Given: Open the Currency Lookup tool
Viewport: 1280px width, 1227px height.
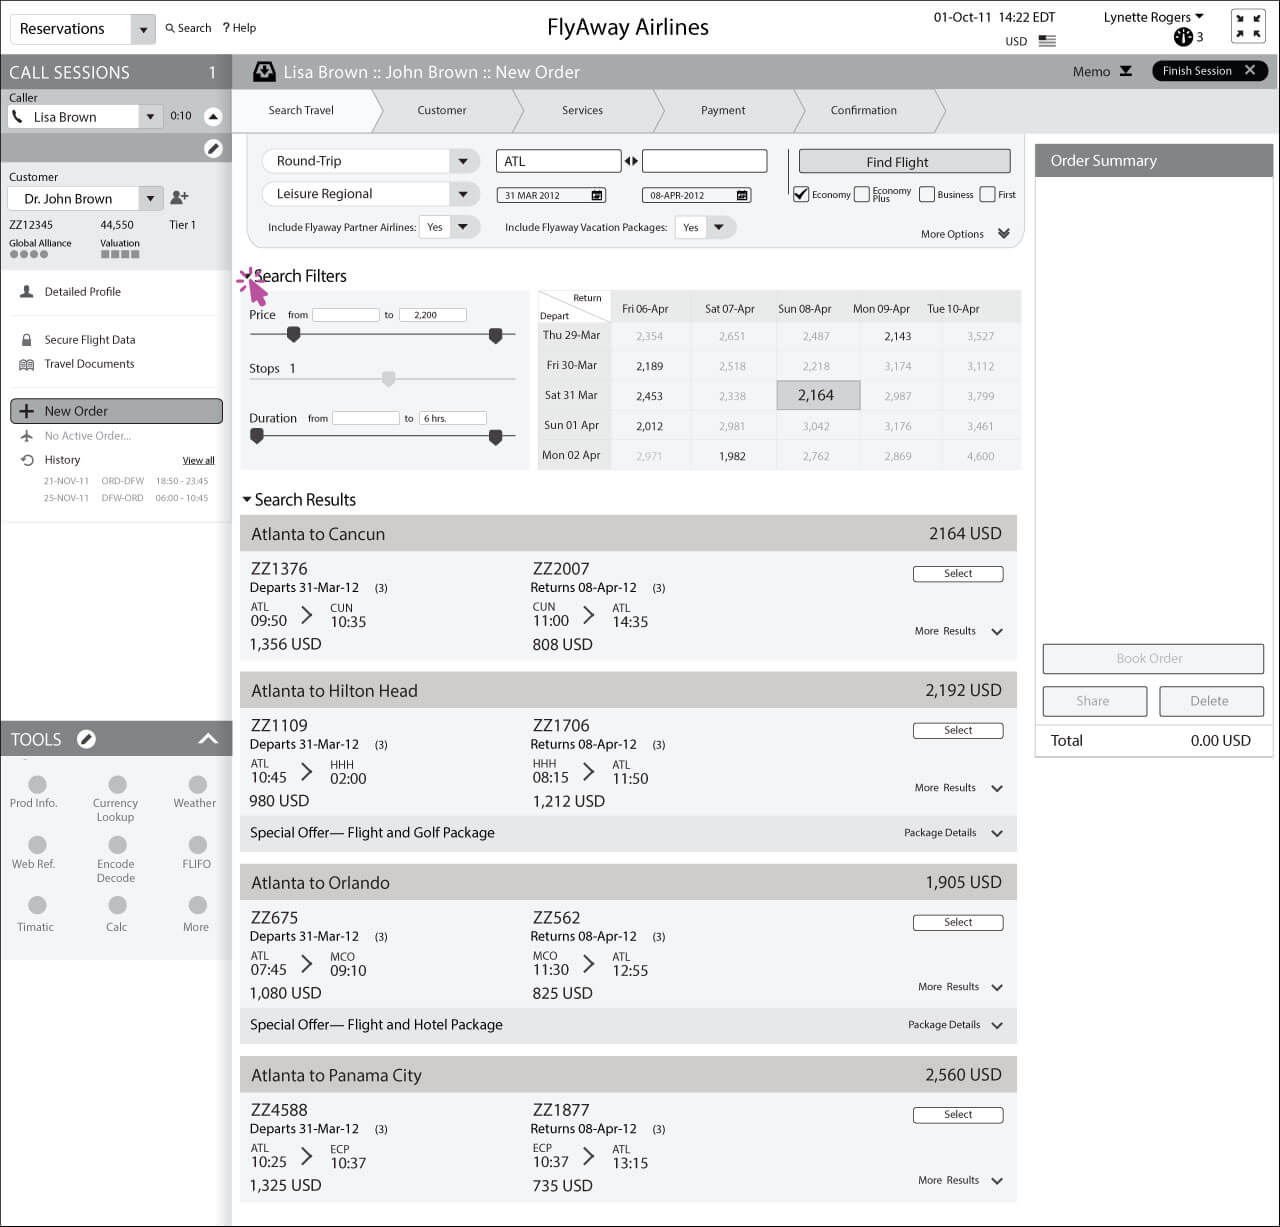Looking at the screenshot, I should (x=117, y=786).
